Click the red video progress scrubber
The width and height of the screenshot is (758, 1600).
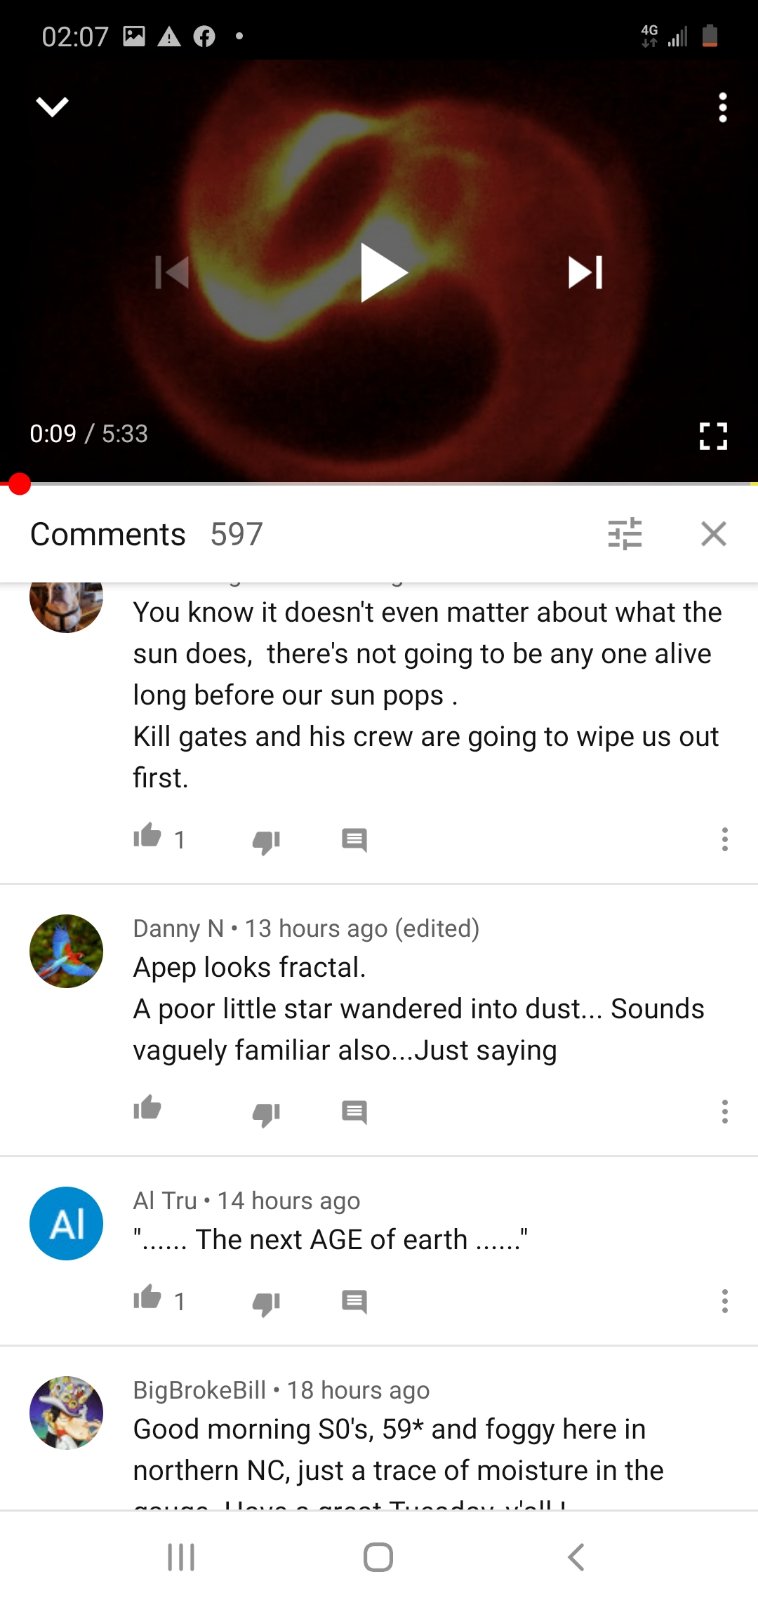tap(19, 484)
